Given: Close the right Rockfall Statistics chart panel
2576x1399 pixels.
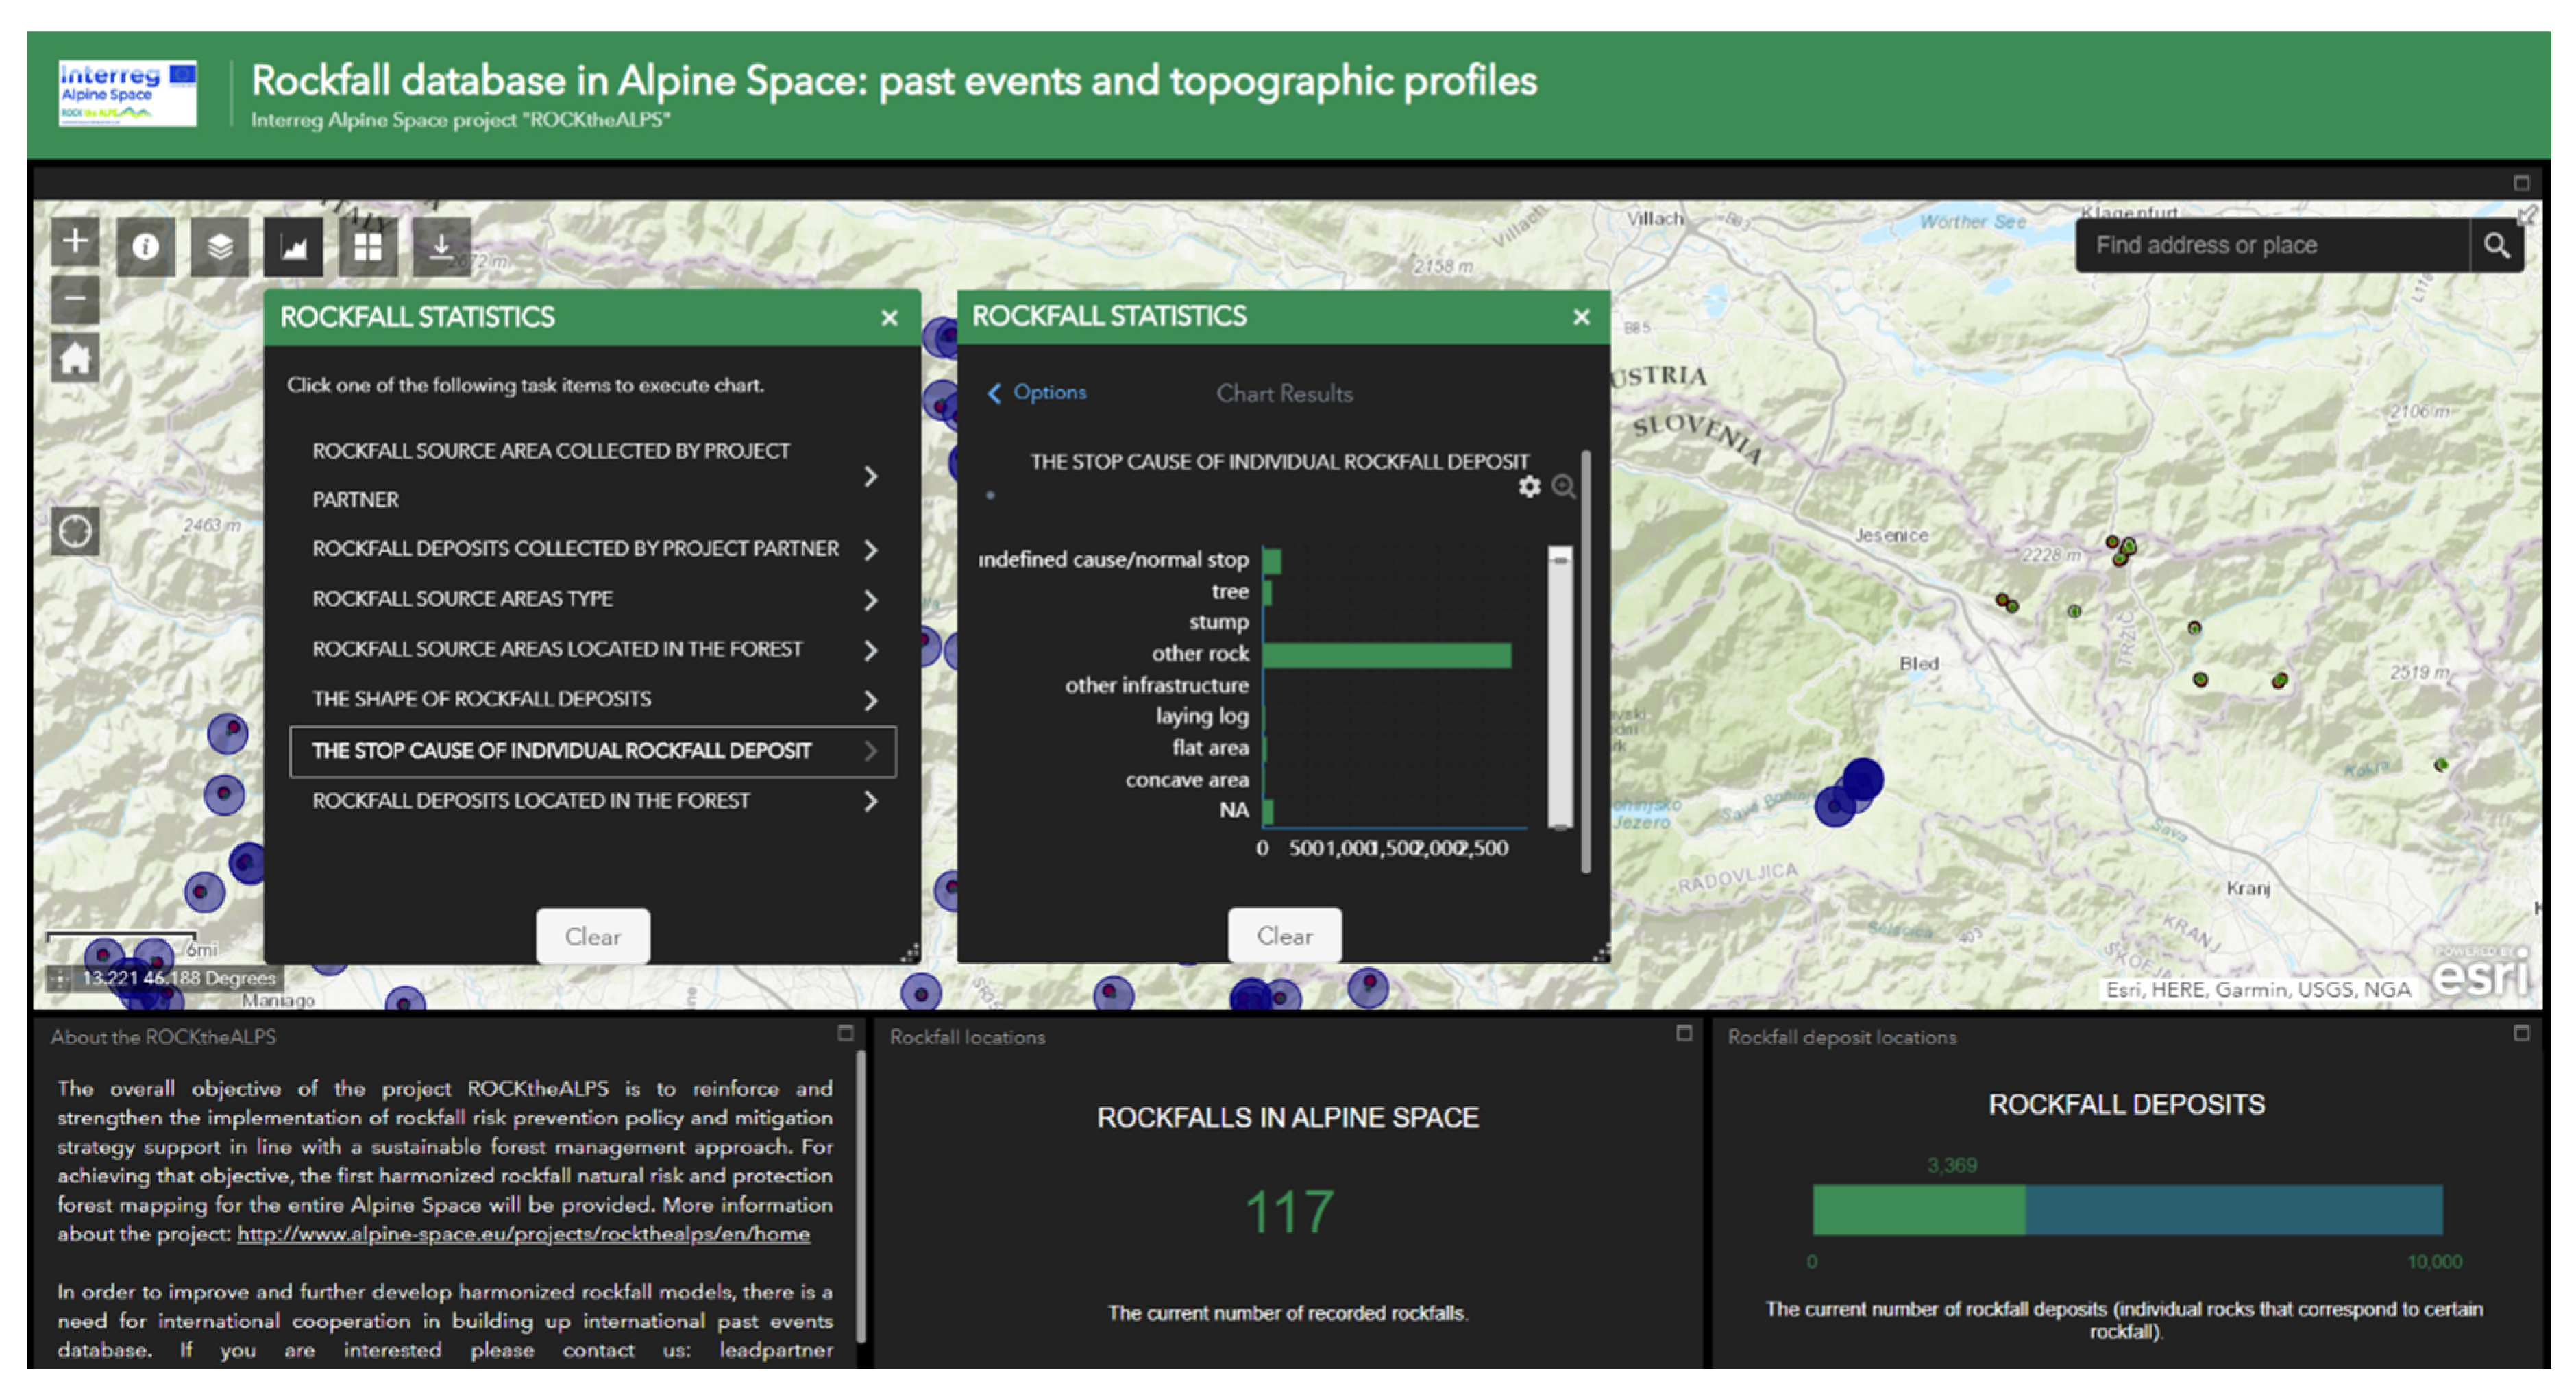Looking at the screenshot, I should [x=1581, y=317].
